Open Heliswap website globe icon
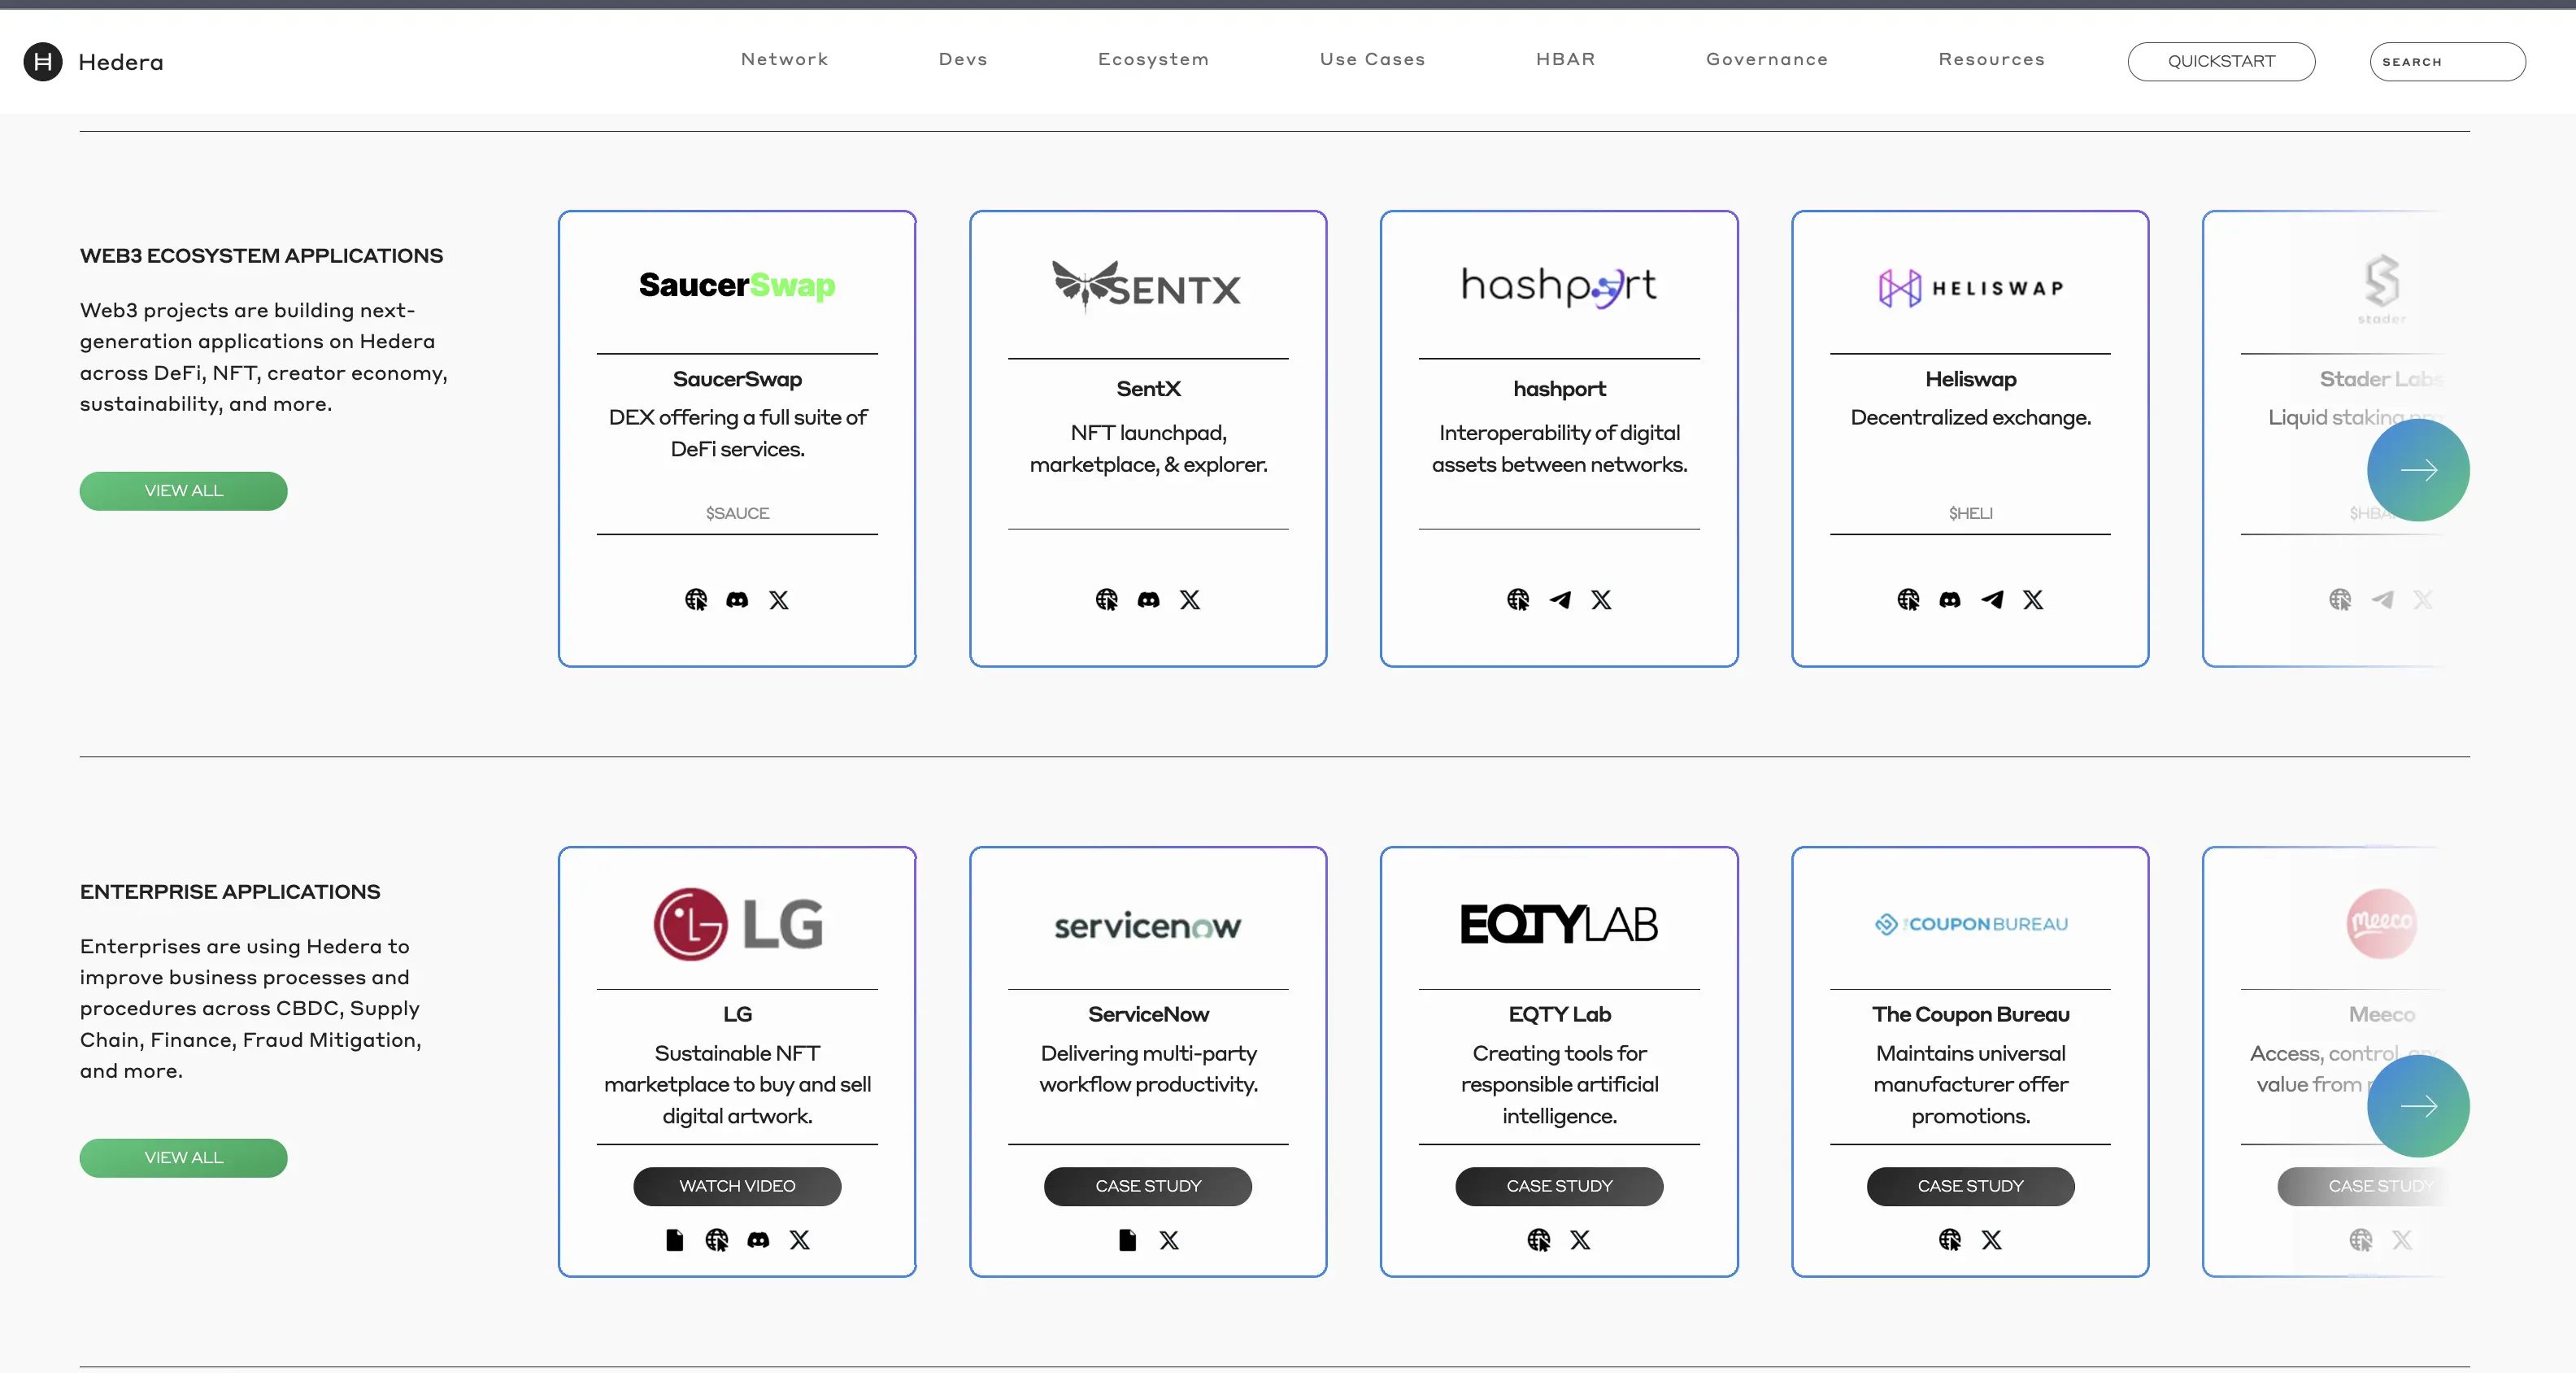The image size is (2576, 1373). pyautogui.click(x=1909, y=600)
